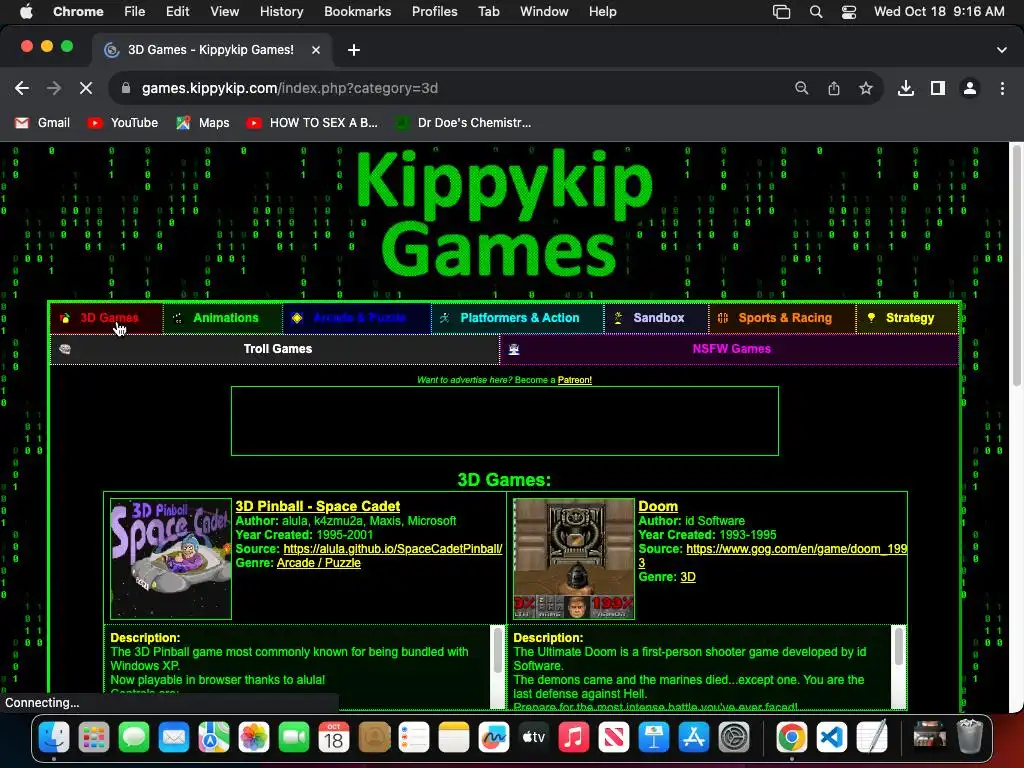The height and width of the screenshot is (768, 1024).
Task: Open the Chrome menu in menu bar
Action: click(x=78, y=12)
